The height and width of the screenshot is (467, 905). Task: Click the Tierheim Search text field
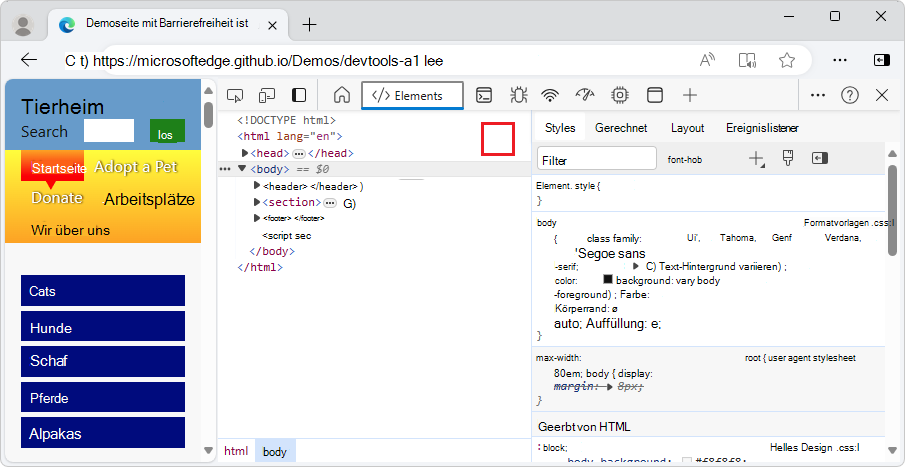point(109,130)
